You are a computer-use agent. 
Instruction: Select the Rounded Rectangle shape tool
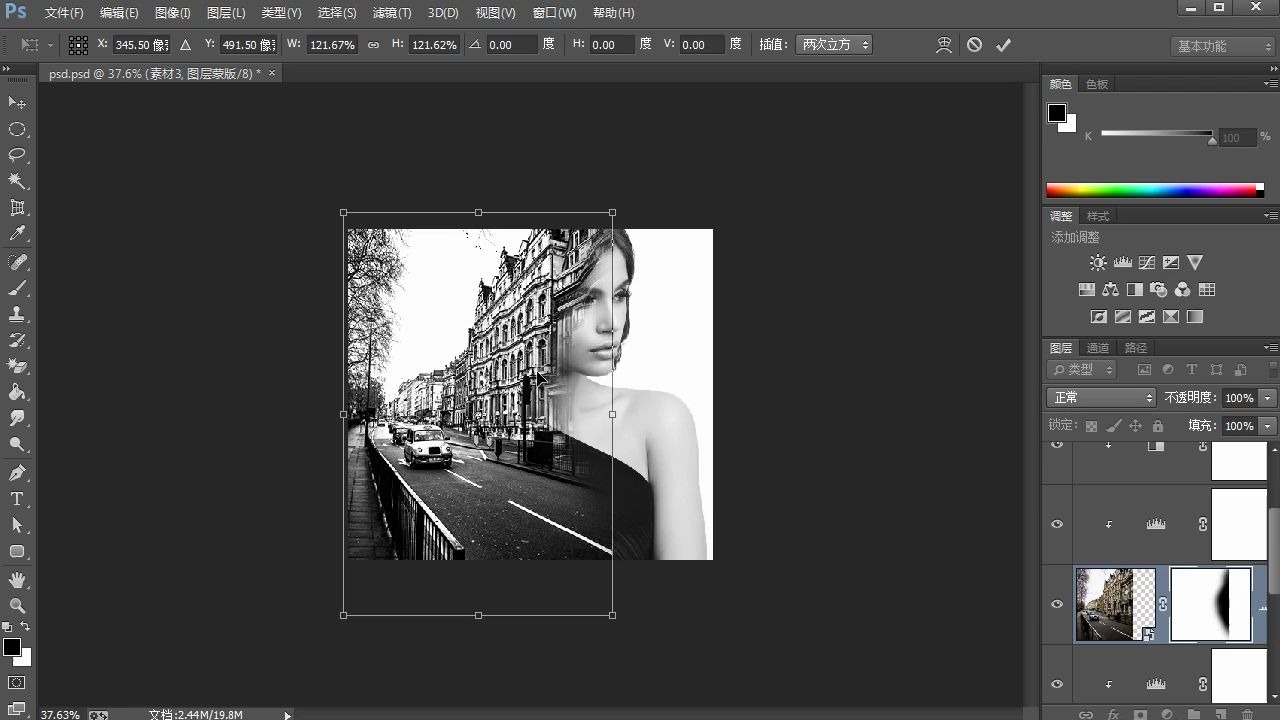[x=17, y=551]
